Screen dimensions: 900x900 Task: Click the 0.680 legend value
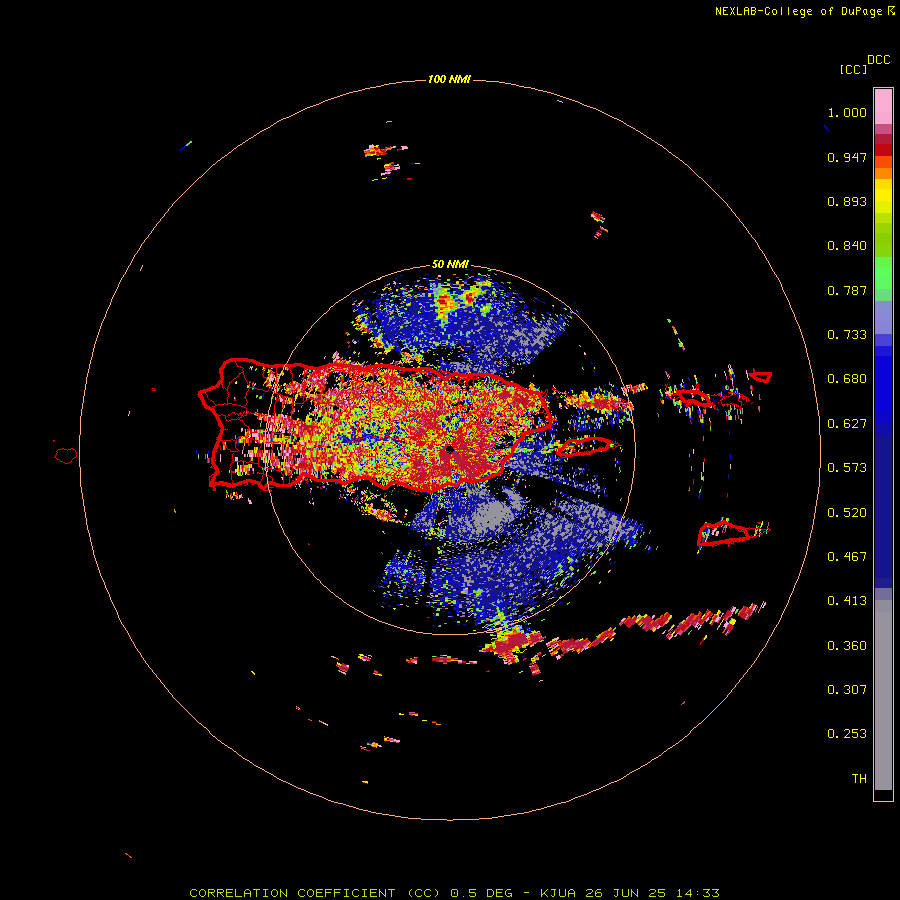(x=847, y=379)
